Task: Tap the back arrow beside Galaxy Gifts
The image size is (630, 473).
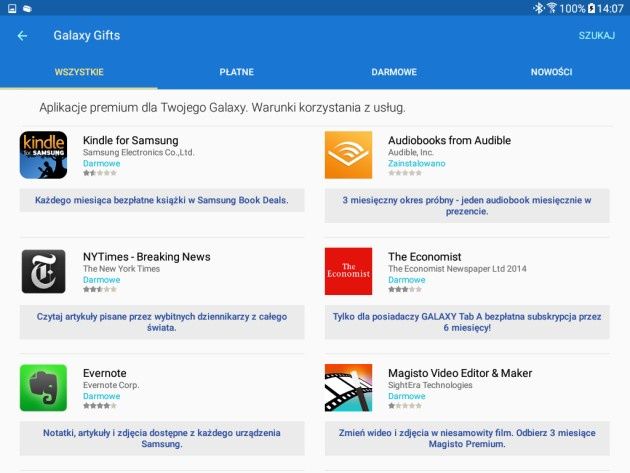Action: pos(22,36)
